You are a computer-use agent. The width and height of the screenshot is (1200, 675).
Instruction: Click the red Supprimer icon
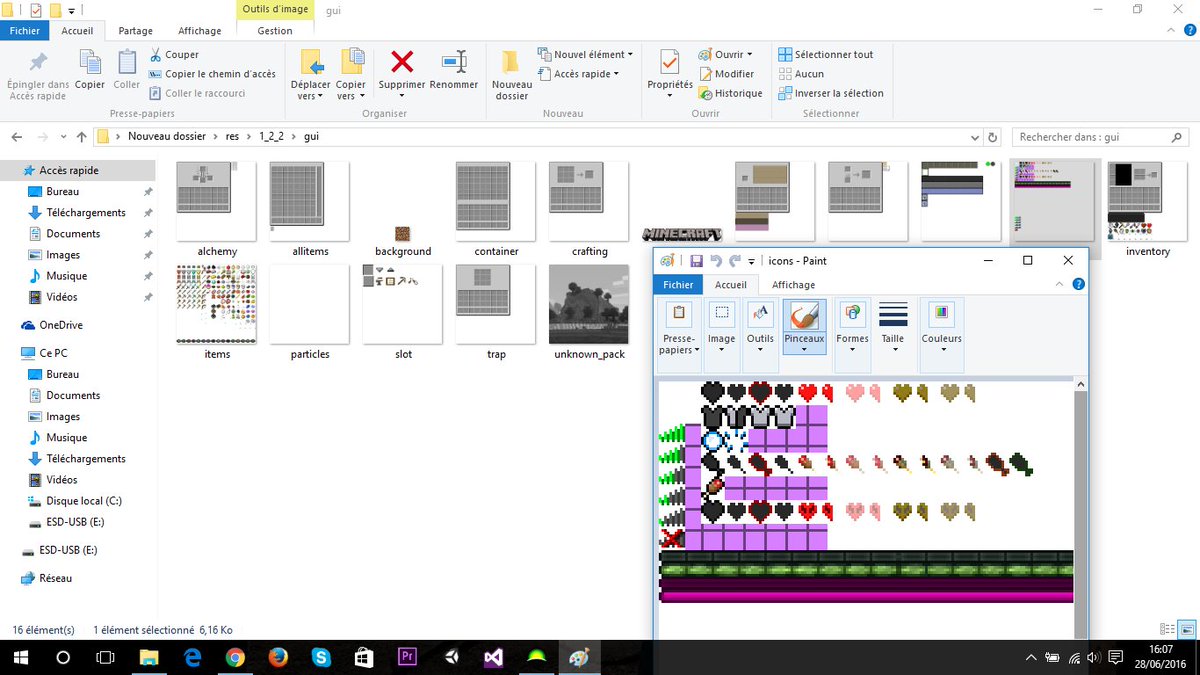pyautogui.click(x=402, y=62)
